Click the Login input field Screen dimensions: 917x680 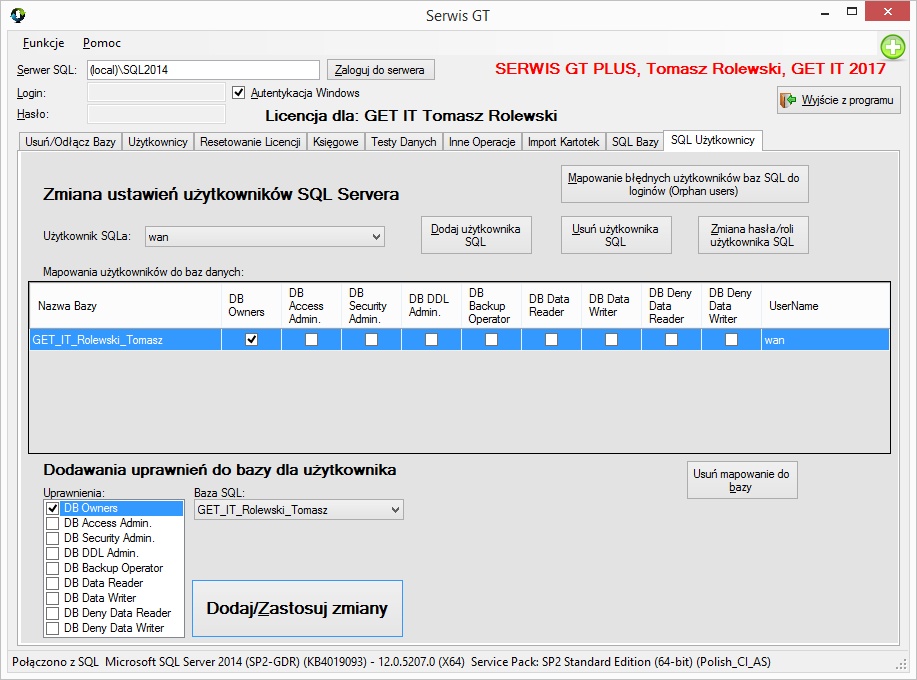coord(156,92)
